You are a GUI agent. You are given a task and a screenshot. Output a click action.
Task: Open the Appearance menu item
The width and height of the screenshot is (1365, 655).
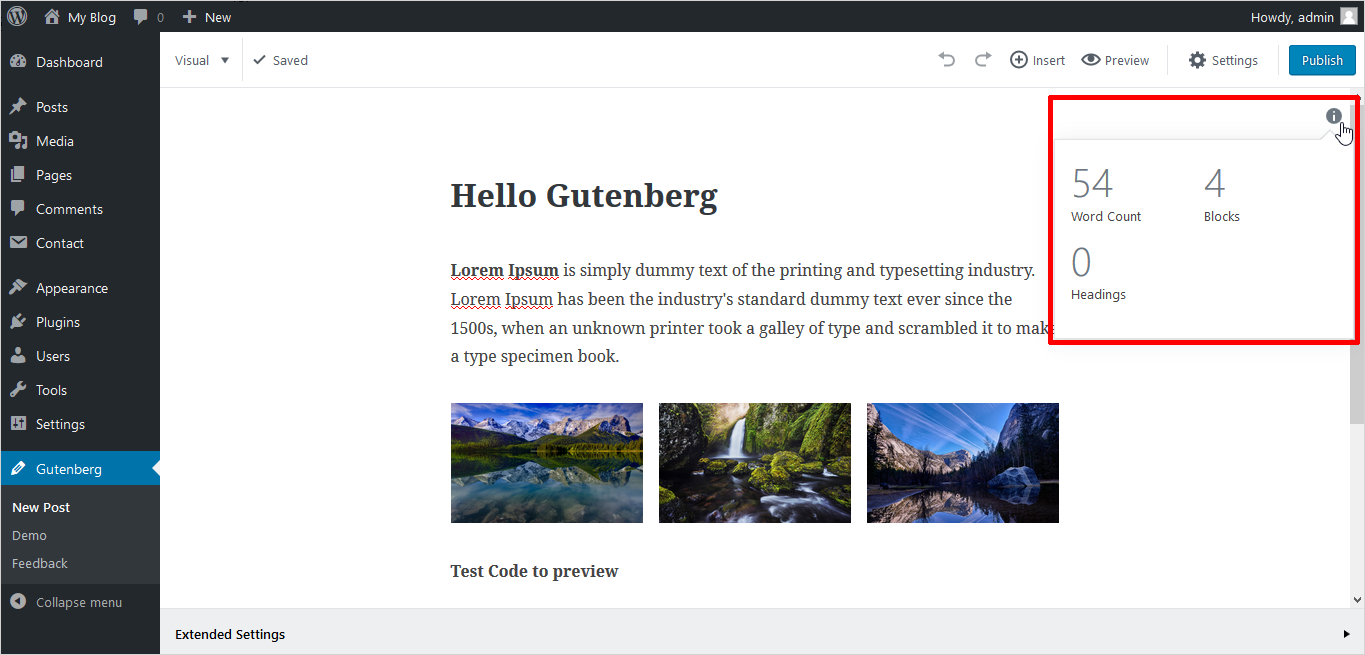click(71, 288)
